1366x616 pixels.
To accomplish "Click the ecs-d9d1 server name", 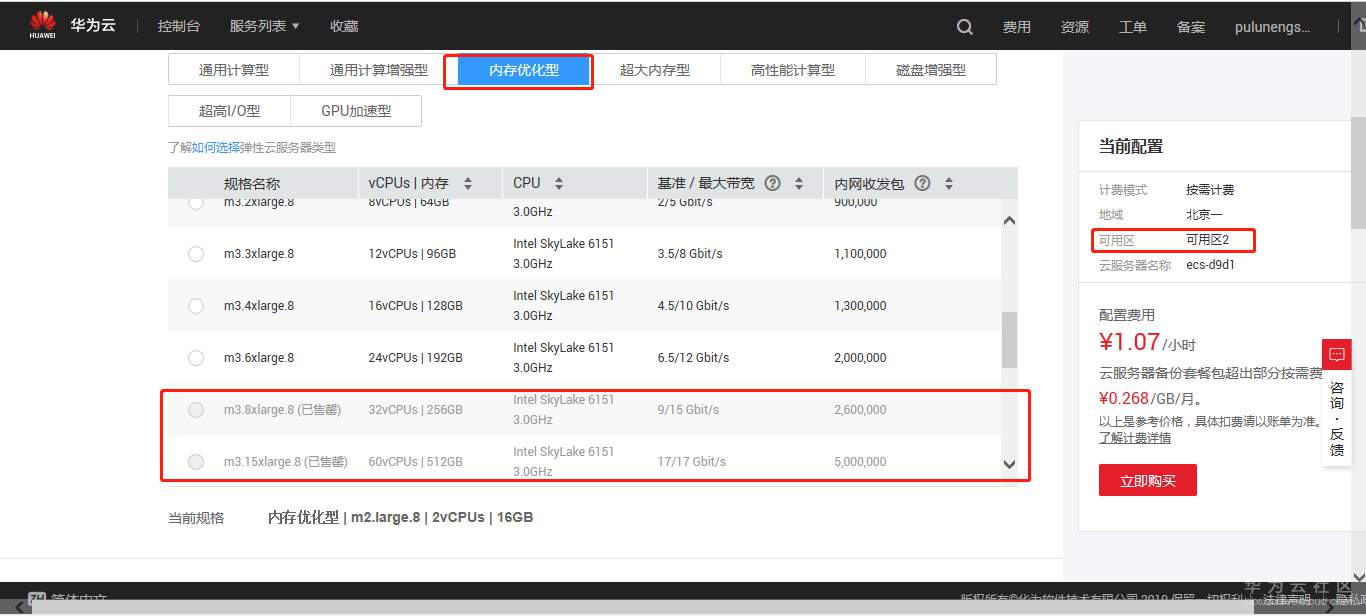I will pos(1211,265).
